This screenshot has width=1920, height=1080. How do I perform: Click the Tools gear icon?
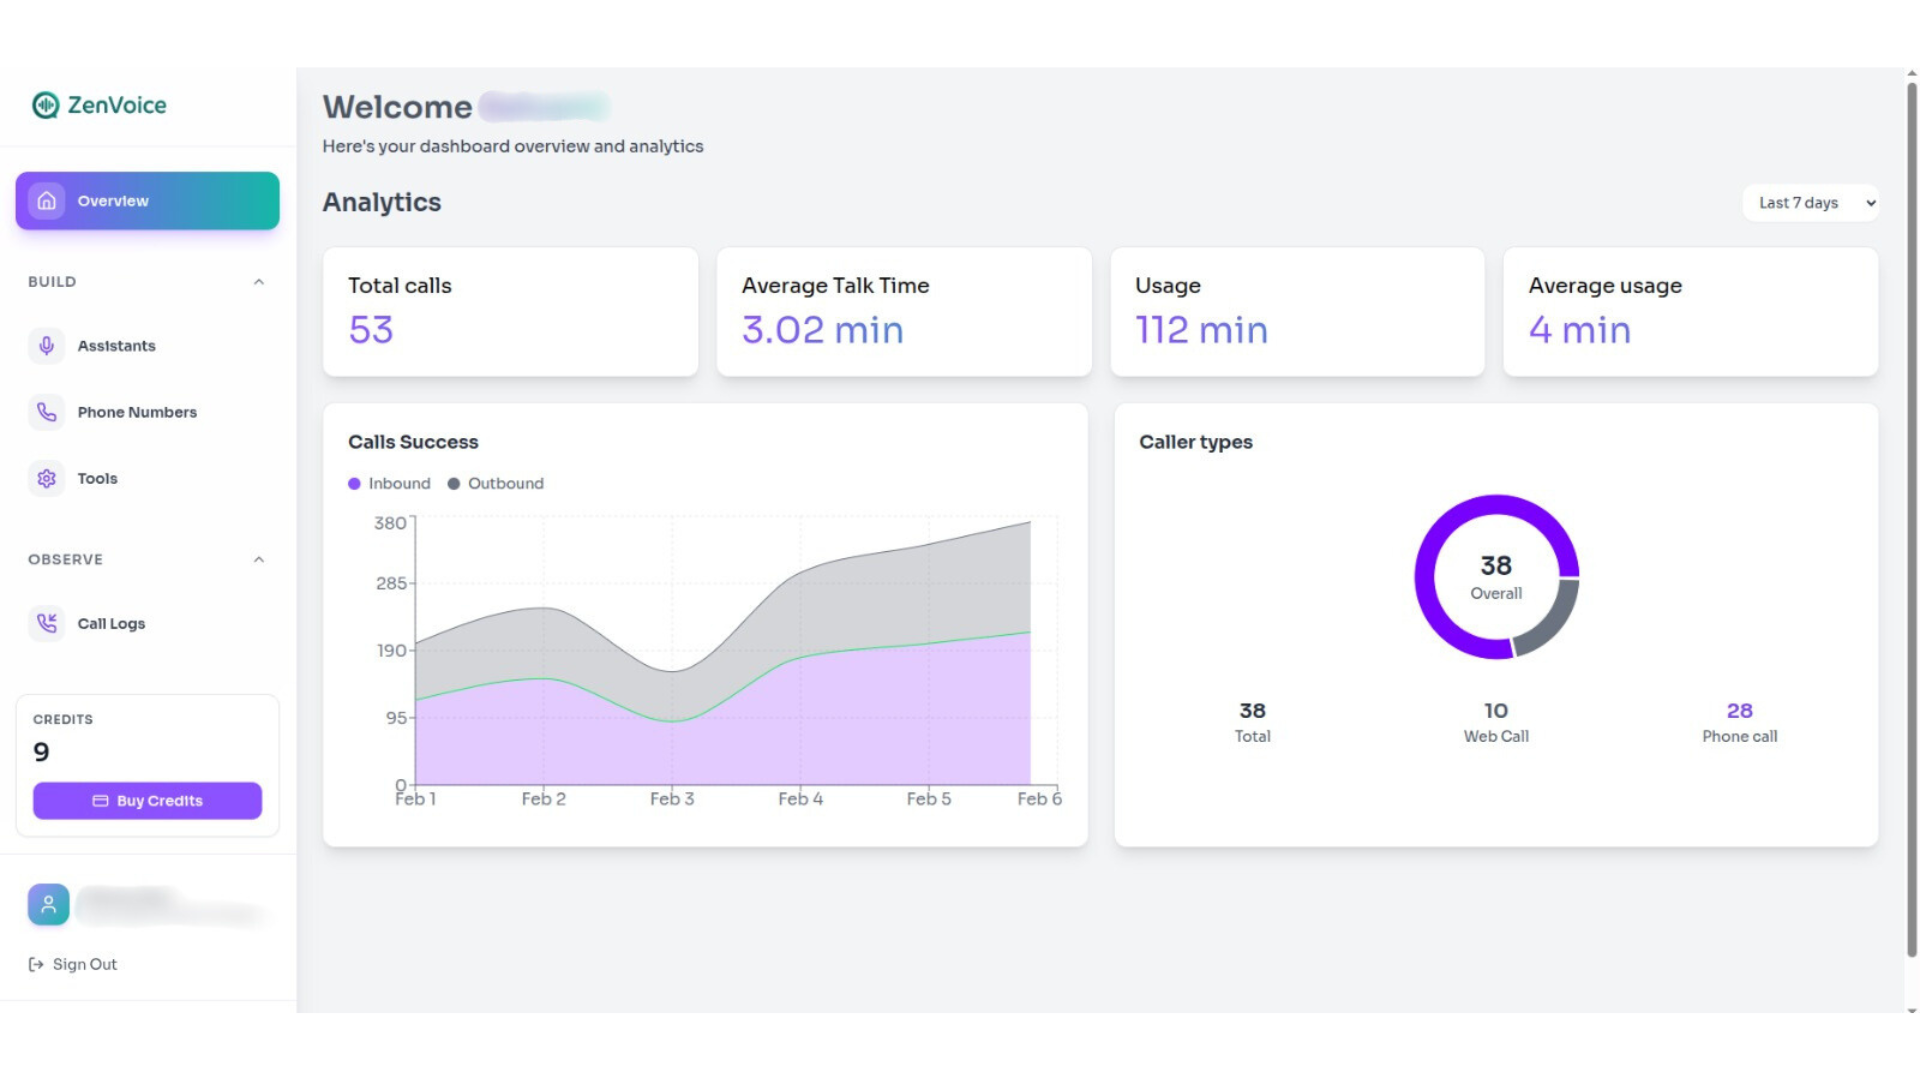point(47,479)
